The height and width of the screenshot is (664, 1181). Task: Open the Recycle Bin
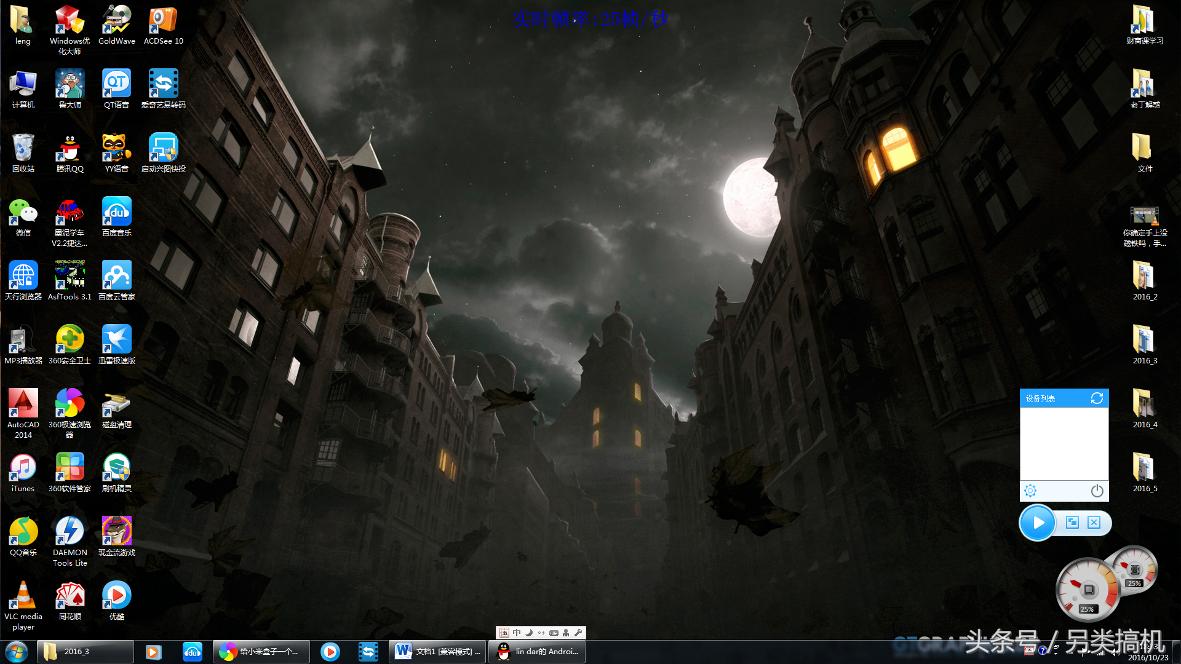pyautogui.click(x=22, y=149)
